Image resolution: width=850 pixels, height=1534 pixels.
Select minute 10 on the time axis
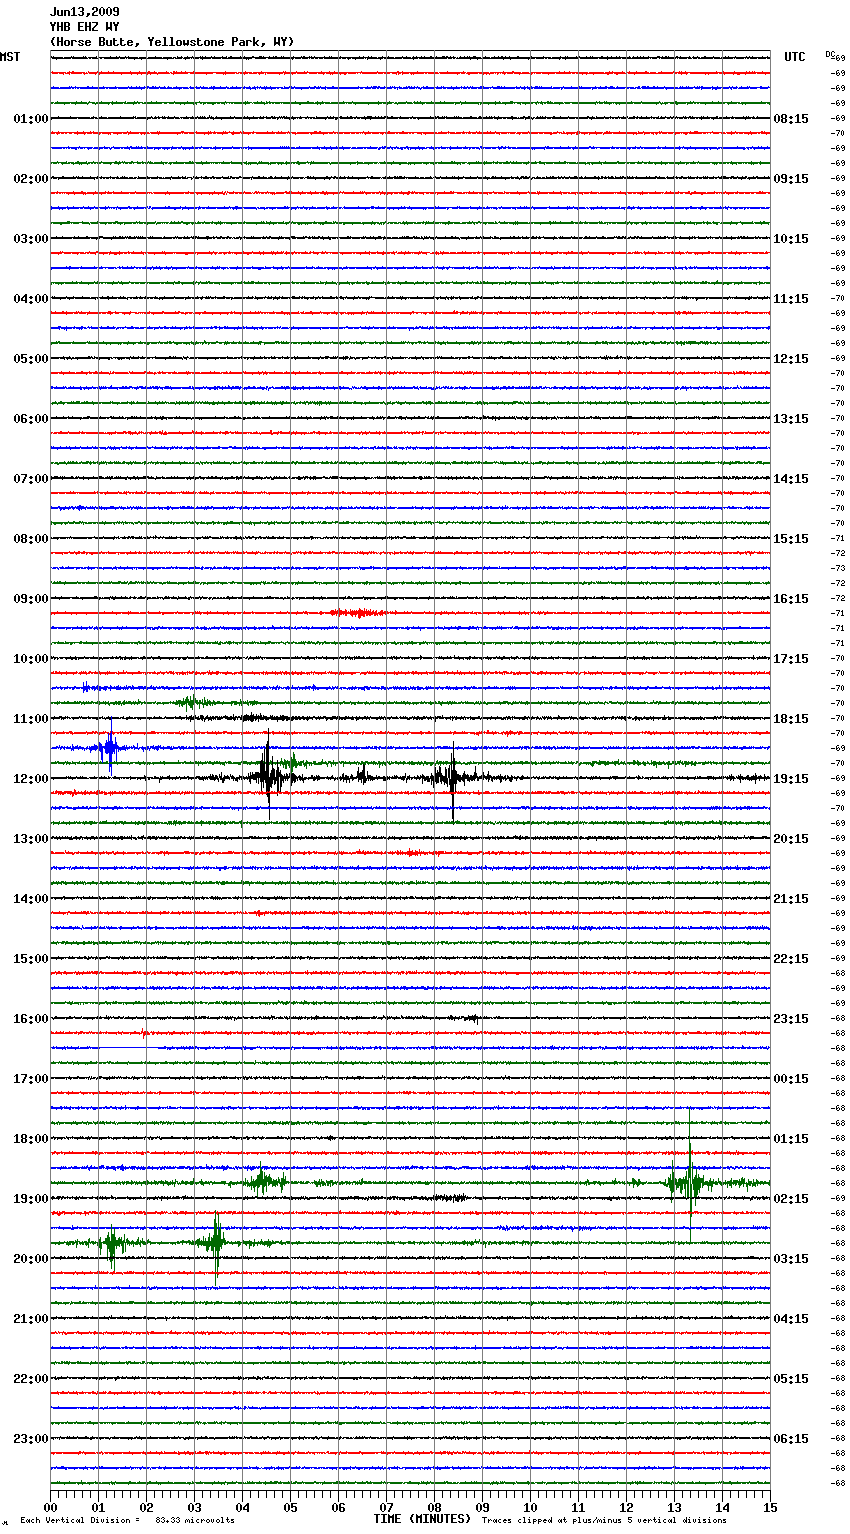pyautogui.click(x=531, y=1507)
